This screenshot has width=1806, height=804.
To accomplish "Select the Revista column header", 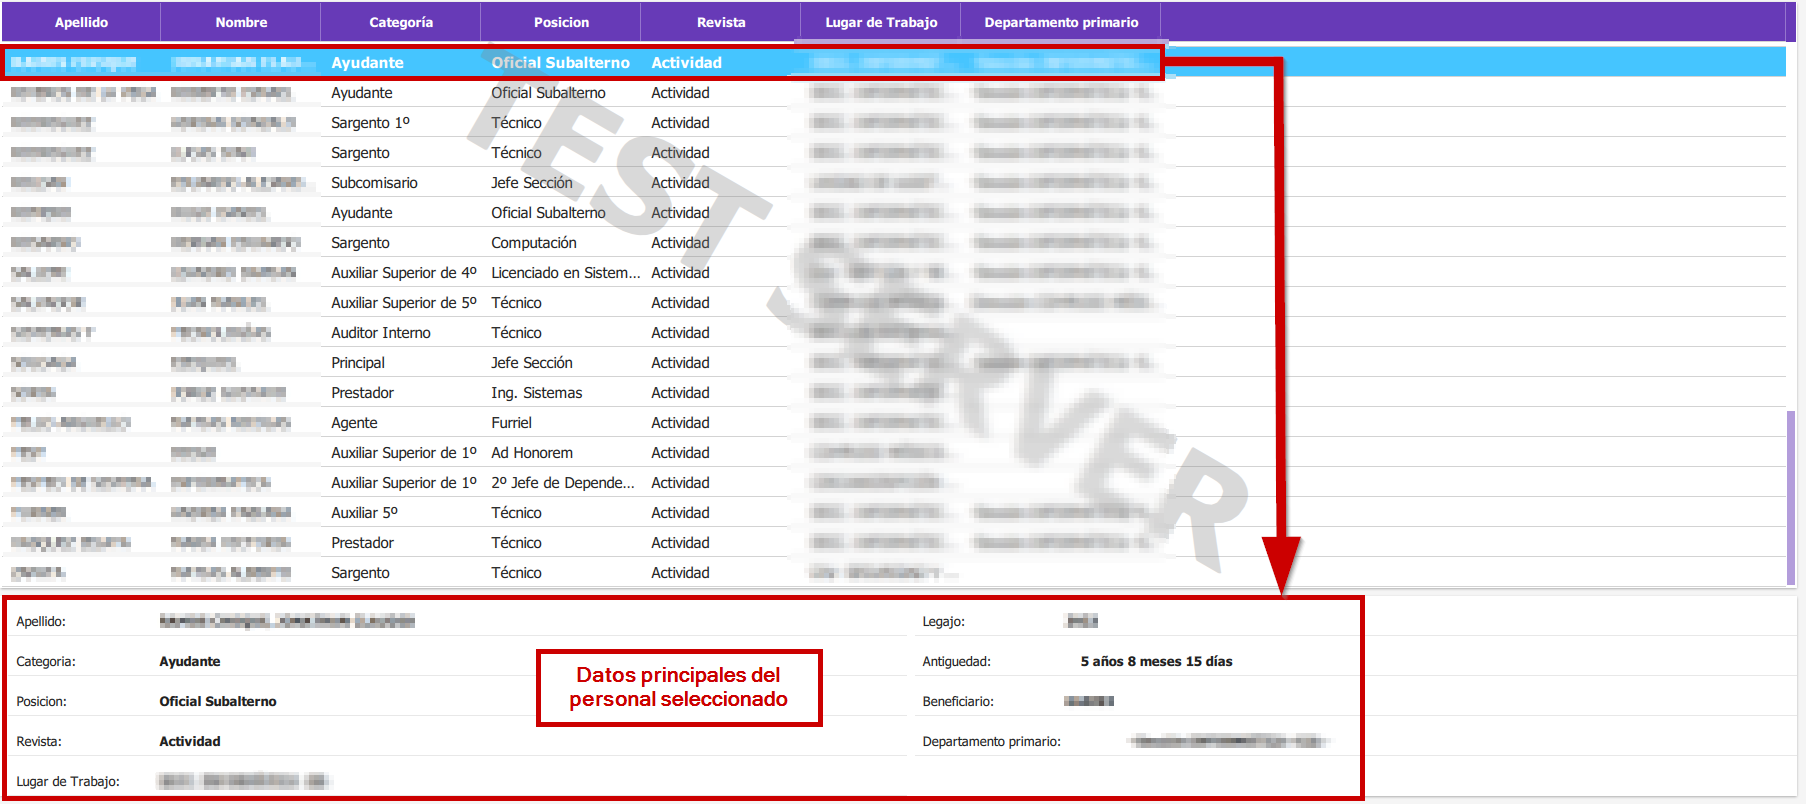I will click(x=720, y=22).
